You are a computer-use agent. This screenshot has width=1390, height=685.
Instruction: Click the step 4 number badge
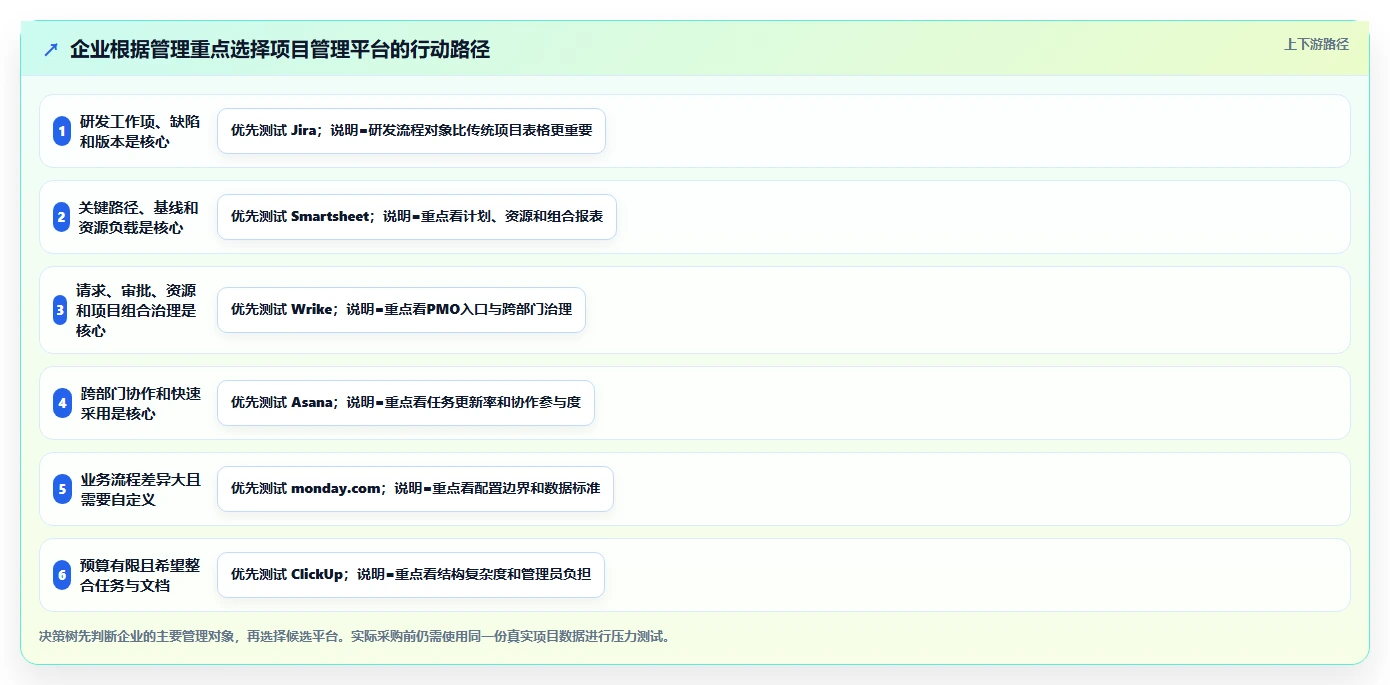tap(63, 403)
